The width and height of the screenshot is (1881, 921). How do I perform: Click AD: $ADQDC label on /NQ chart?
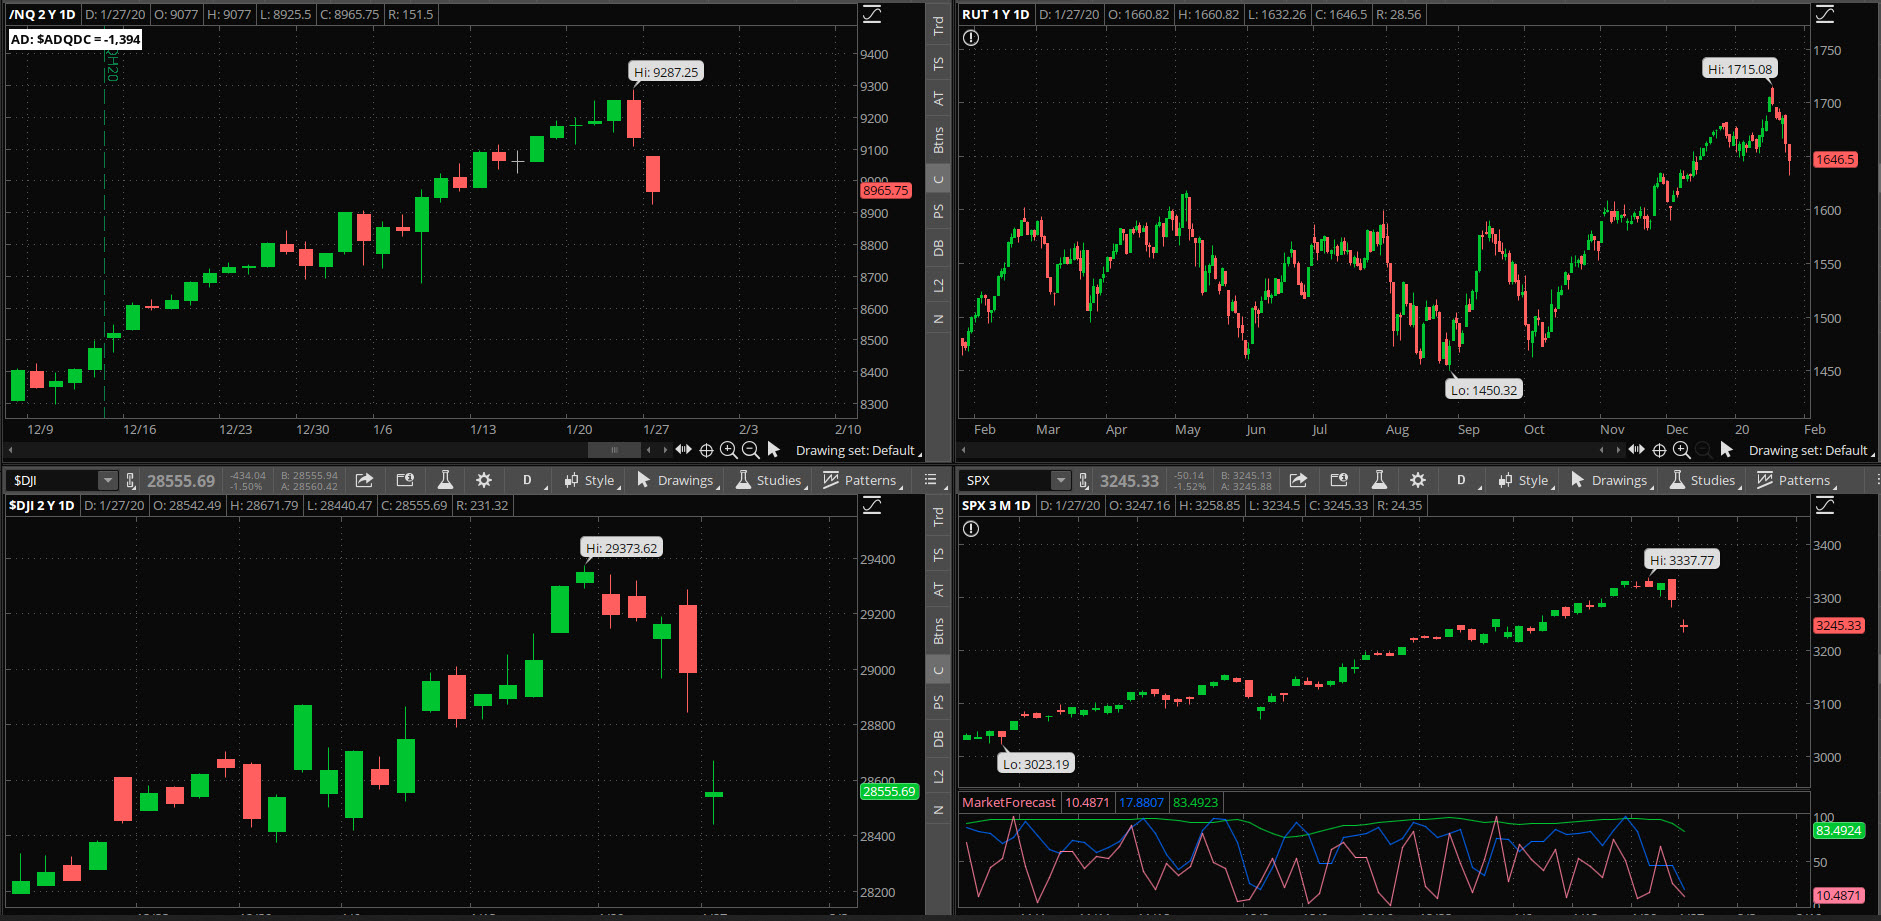click(x=76, y=39)
